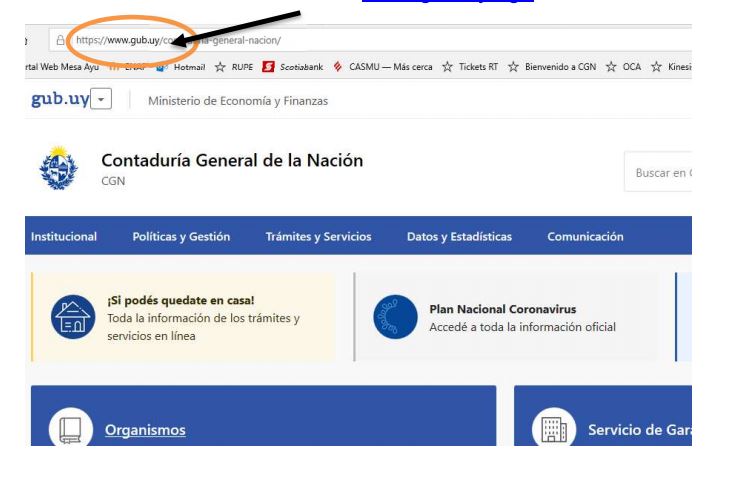Image resolution: width=747 pixels, height=482 pixels.
Task: Click the Organismos link
Action: pyautogui.click(x=145, y=430)
